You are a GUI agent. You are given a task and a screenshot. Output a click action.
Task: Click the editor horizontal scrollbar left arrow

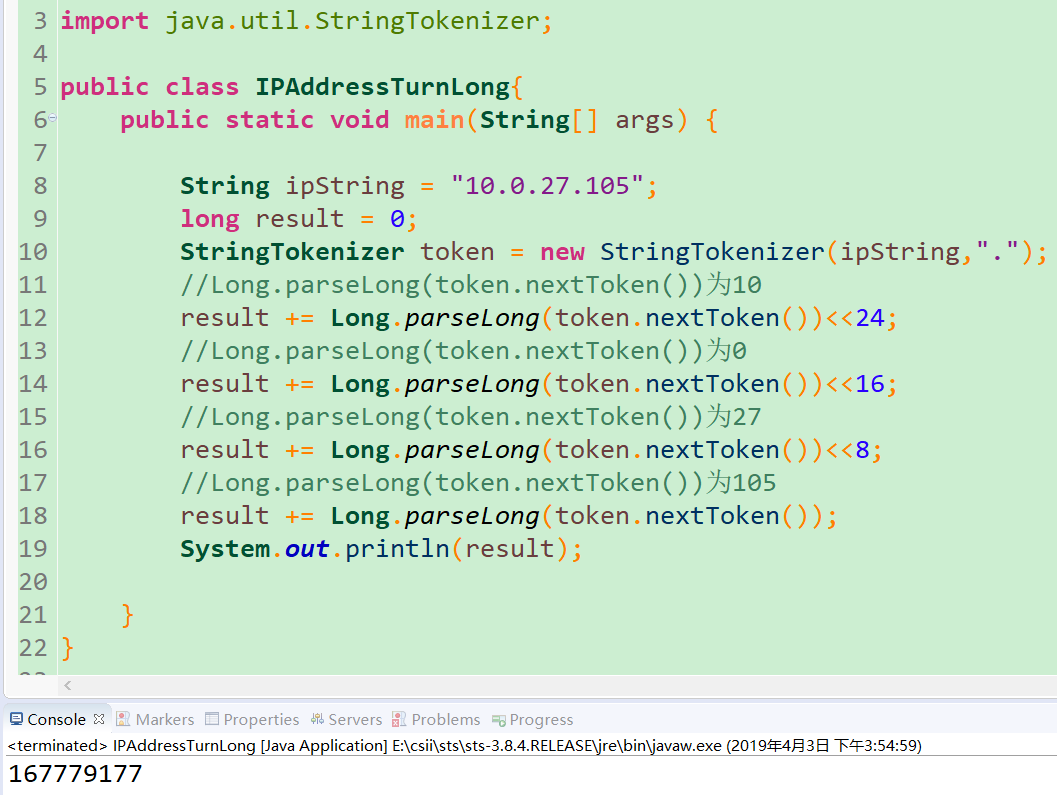coord(67,685)
